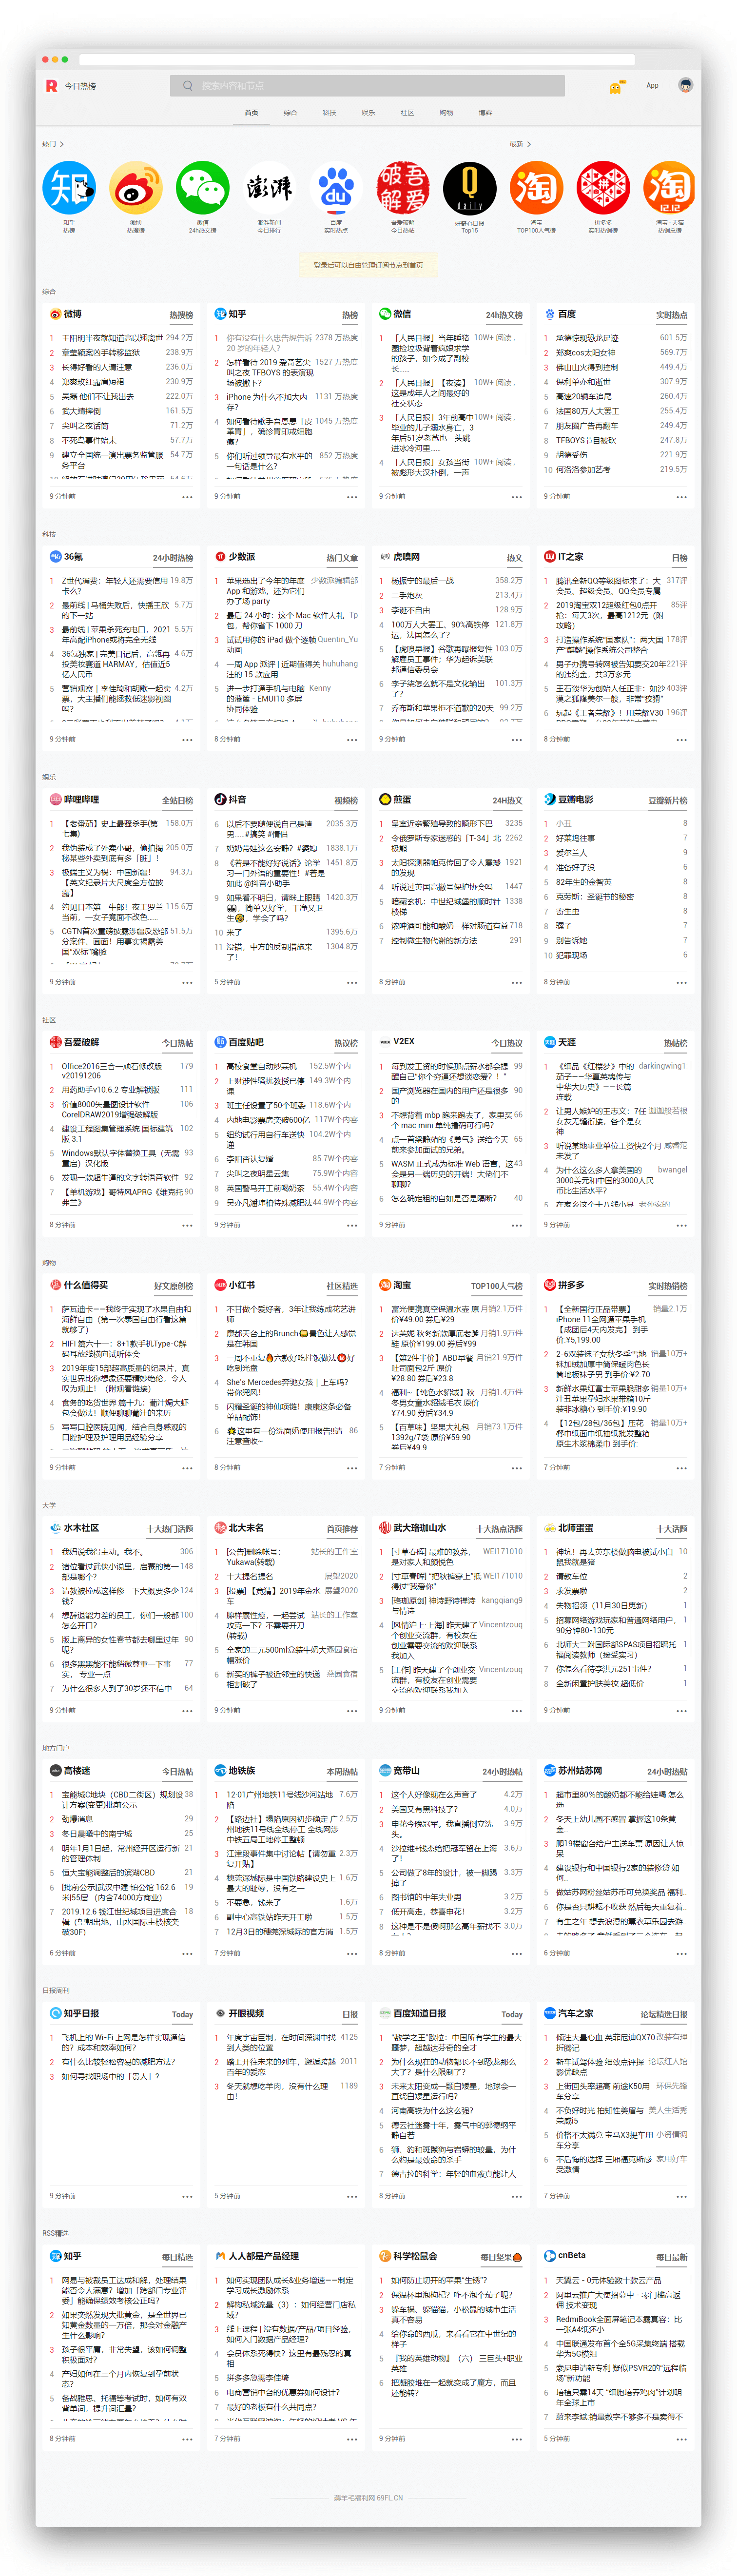Open the 微信24h热文榜 round icon

202,187
